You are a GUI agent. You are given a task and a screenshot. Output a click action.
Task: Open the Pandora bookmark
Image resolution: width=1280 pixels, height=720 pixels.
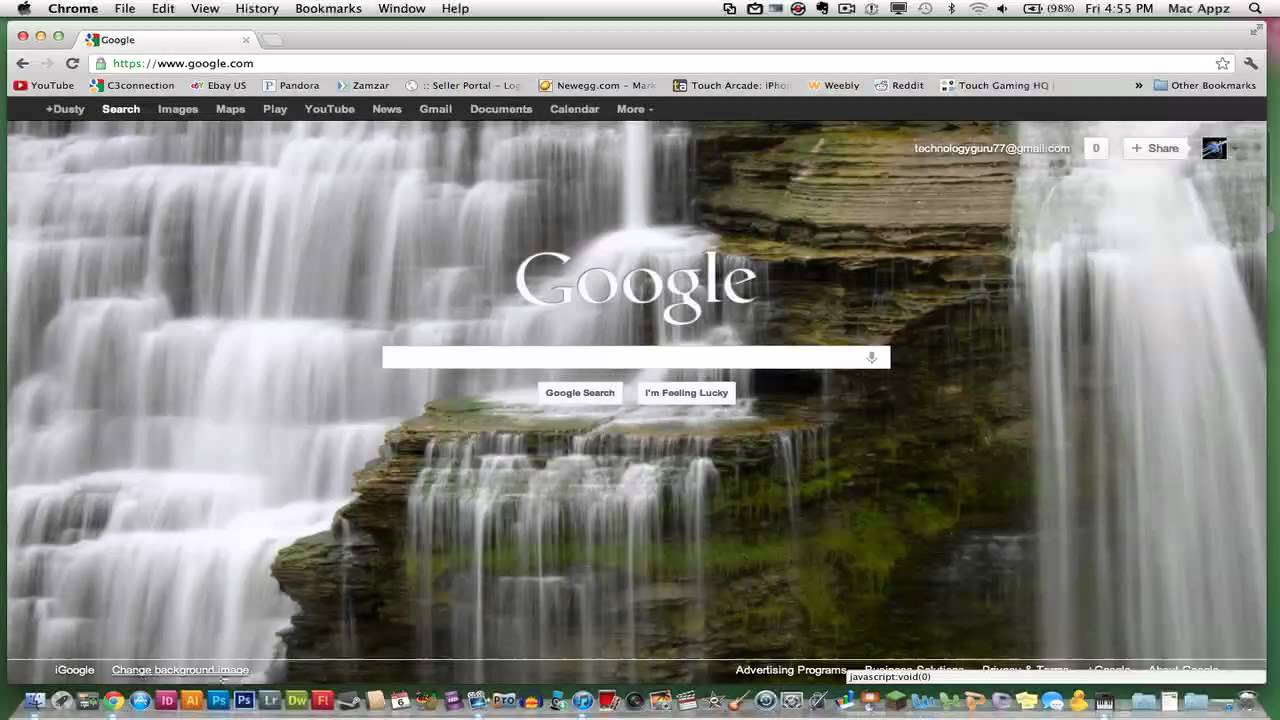[291, 85]
